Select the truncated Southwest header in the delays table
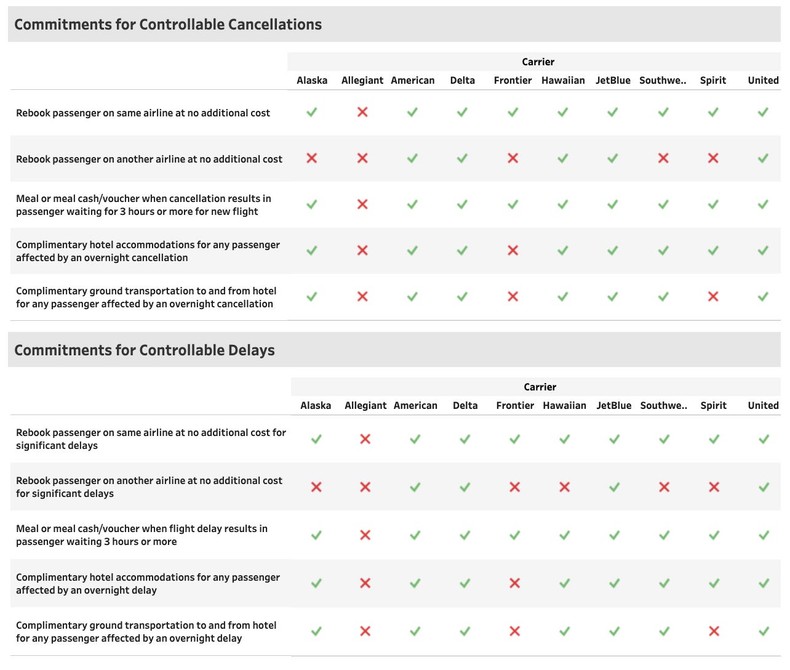The width and height of the screenshot is (790, 670). pyautogui.click(x=664, y=405)
